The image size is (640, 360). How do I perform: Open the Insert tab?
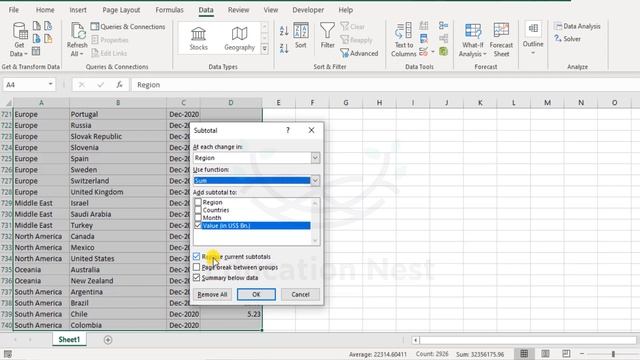(78, 10)
